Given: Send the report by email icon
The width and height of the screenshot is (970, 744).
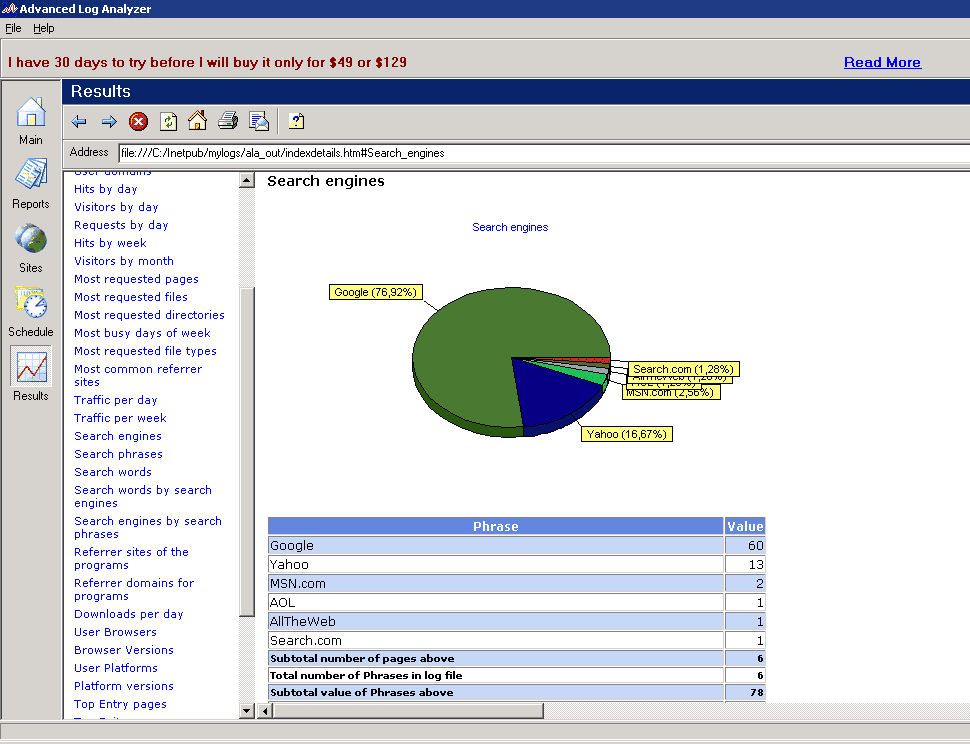Looking at the screenshot, I should coord(259,122).
